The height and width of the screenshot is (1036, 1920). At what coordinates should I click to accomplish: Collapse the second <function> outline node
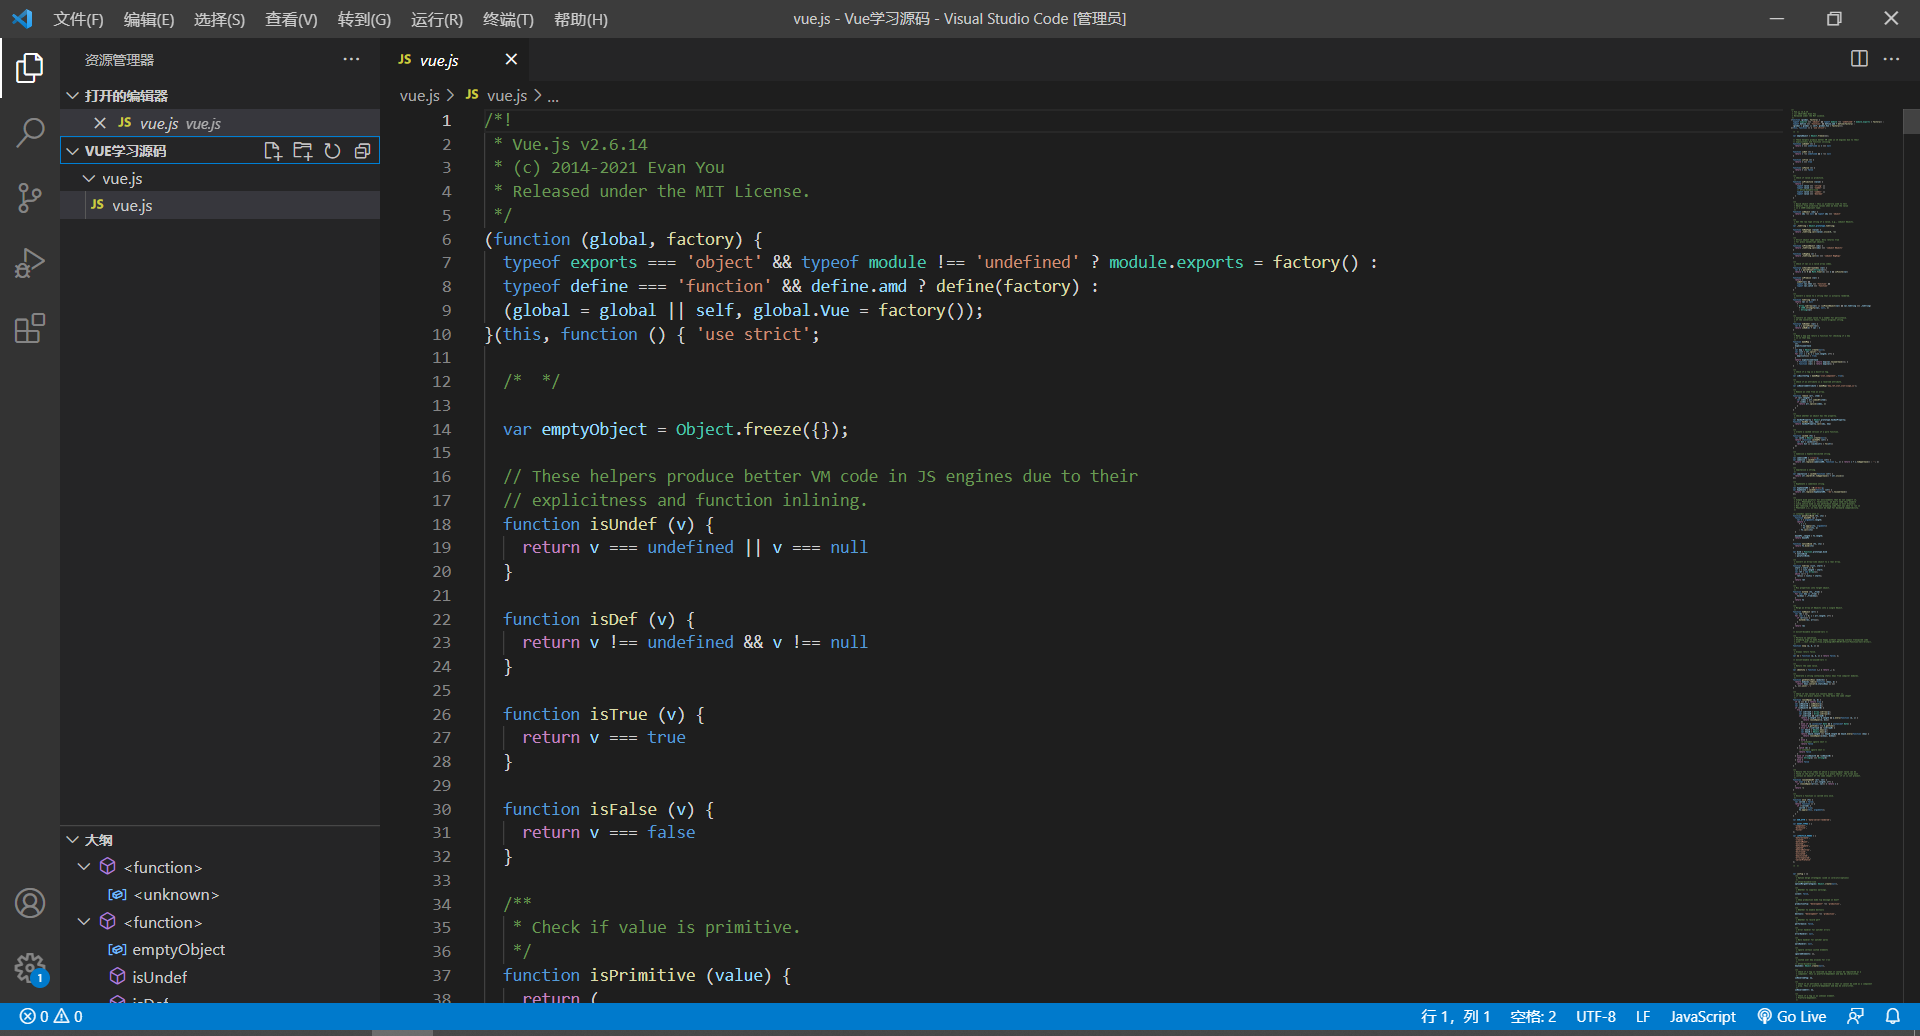tap(84, 922)
